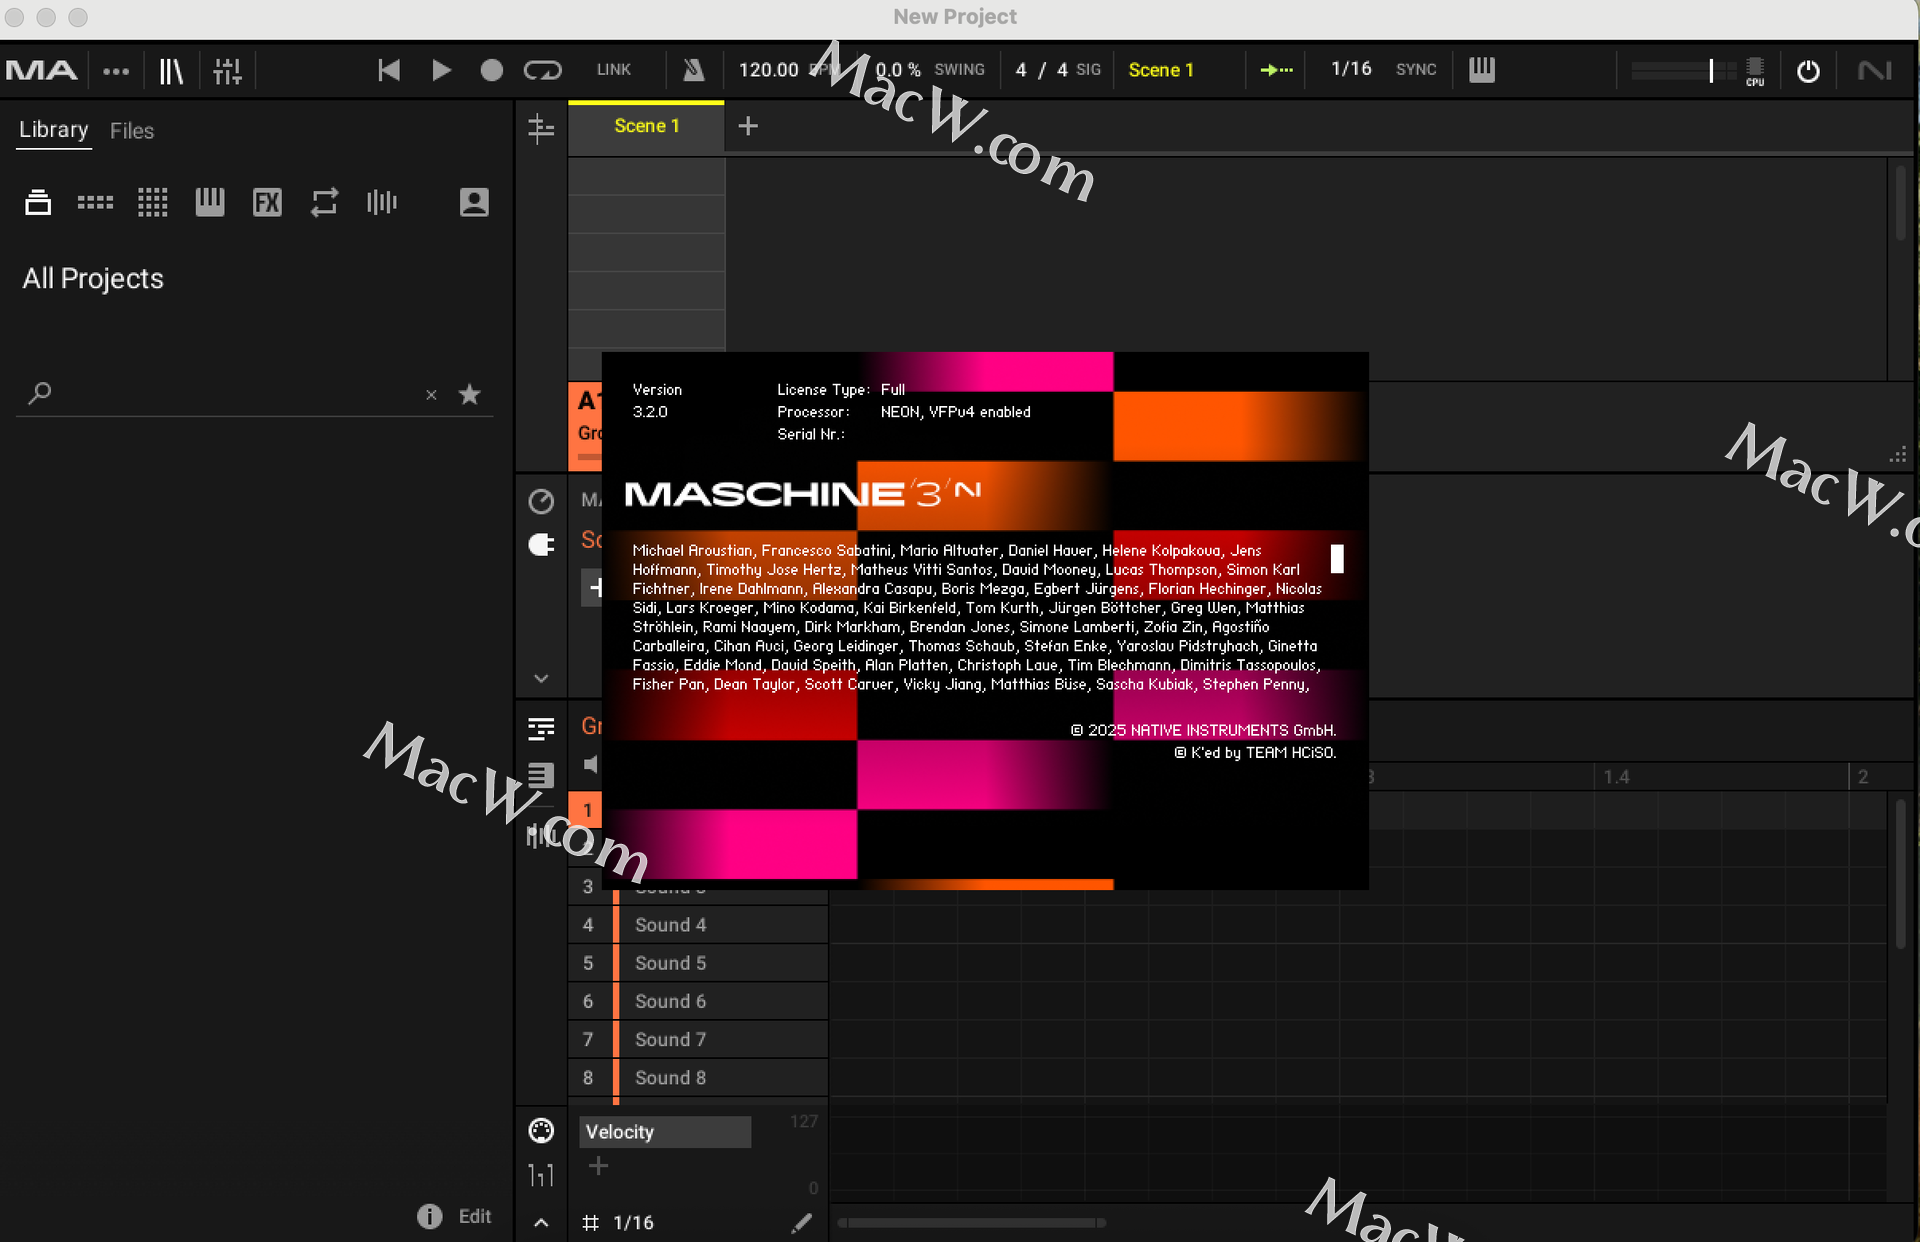Toggle SYNC in the header
The height and width of the screenshot is (1242, 1920).
[1416, 70]
